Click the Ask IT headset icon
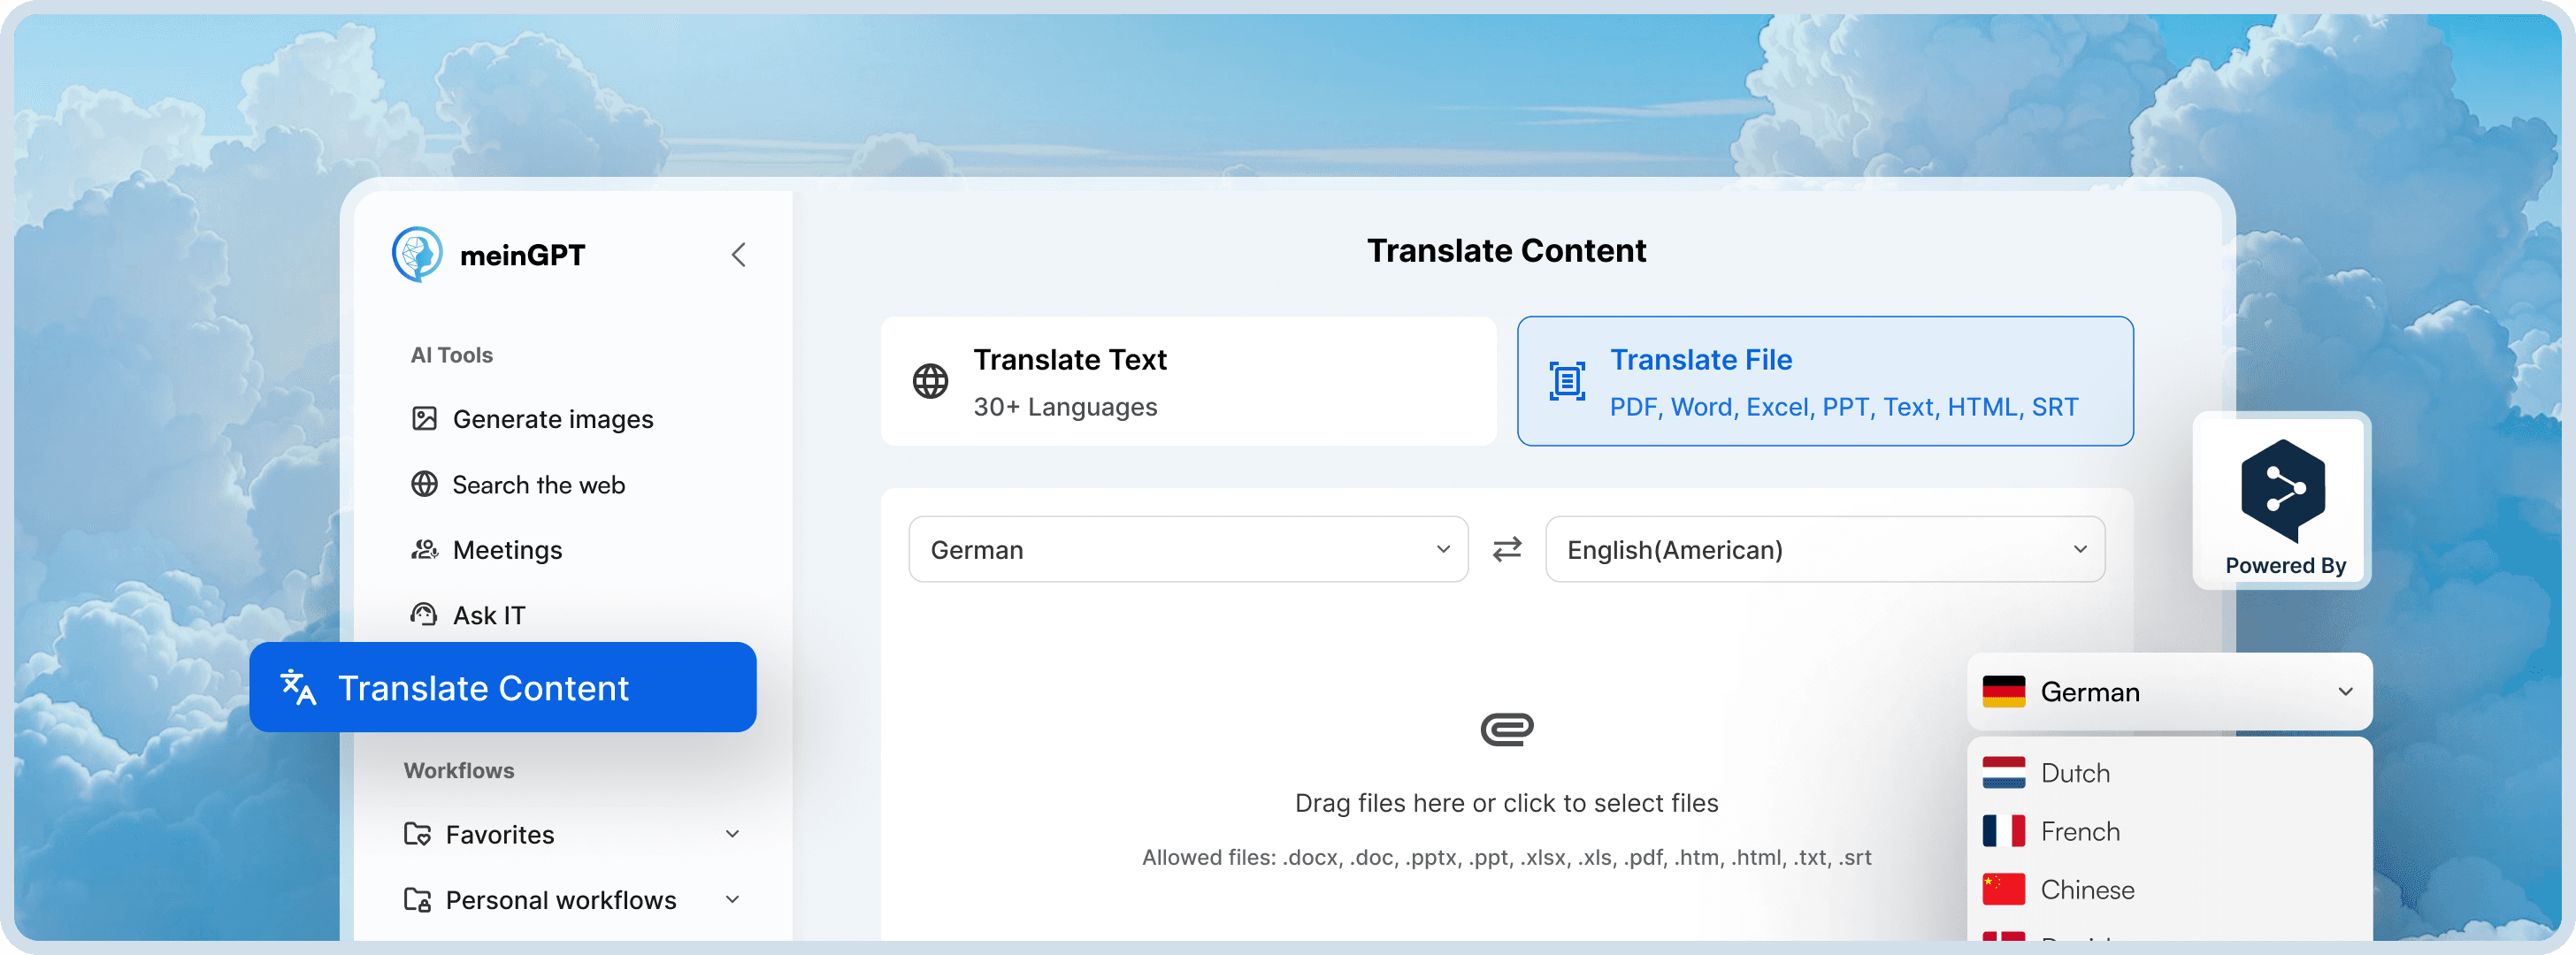The height and width of the screenshot is (955, 2576). tap(424, 615)
